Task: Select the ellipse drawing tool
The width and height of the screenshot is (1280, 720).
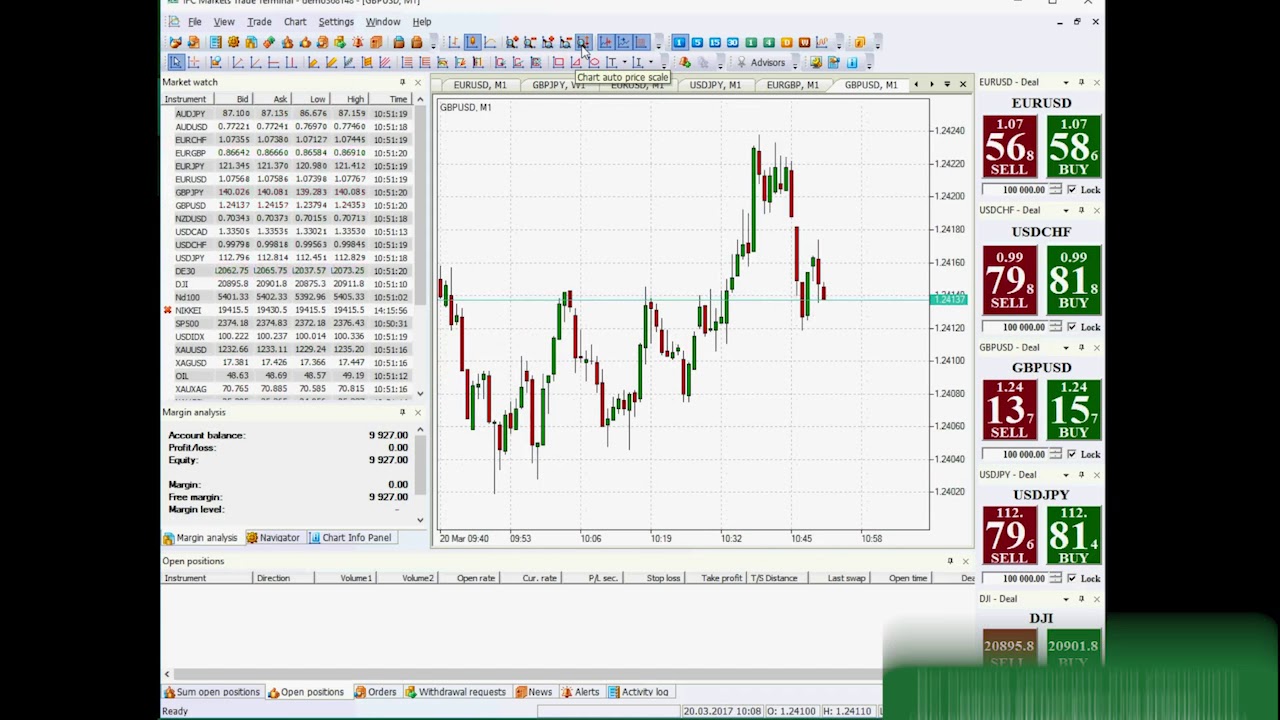Action: pyautogui.click(x=594, y=62)
